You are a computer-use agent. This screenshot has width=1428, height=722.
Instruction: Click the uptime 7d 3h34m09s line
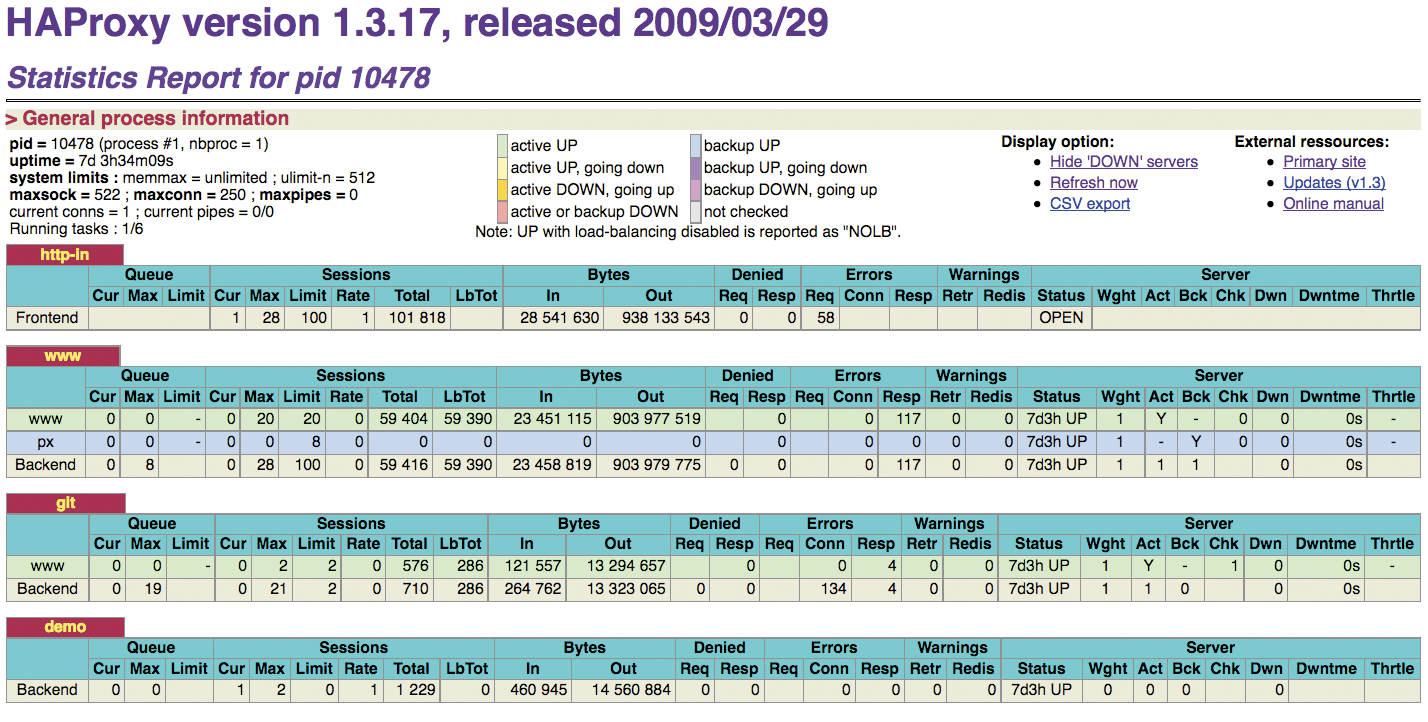click(91, 161)
